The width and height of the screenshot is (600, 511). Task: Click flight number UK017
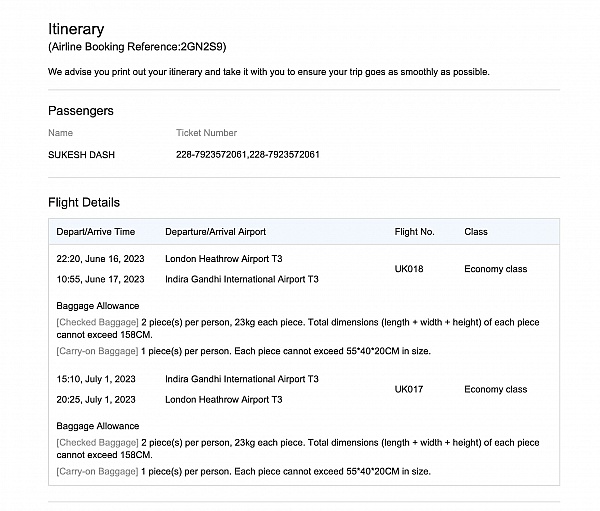pos(409,389)
